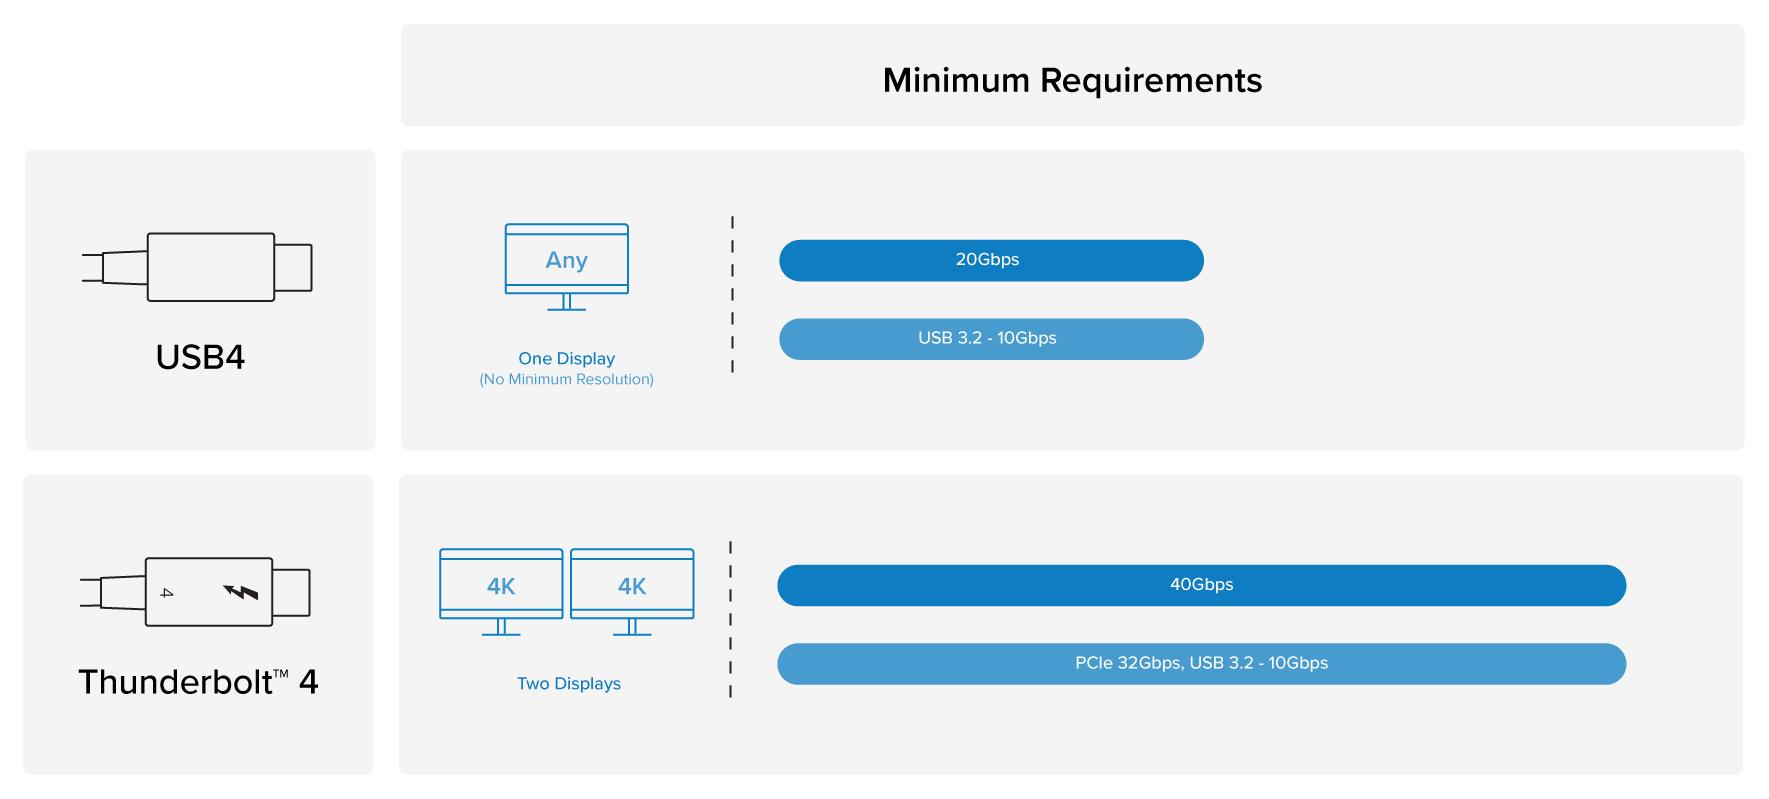This screenshot has height=799, width=1769.
Task: Click the Two Displays caption
Action: point(568,684)
